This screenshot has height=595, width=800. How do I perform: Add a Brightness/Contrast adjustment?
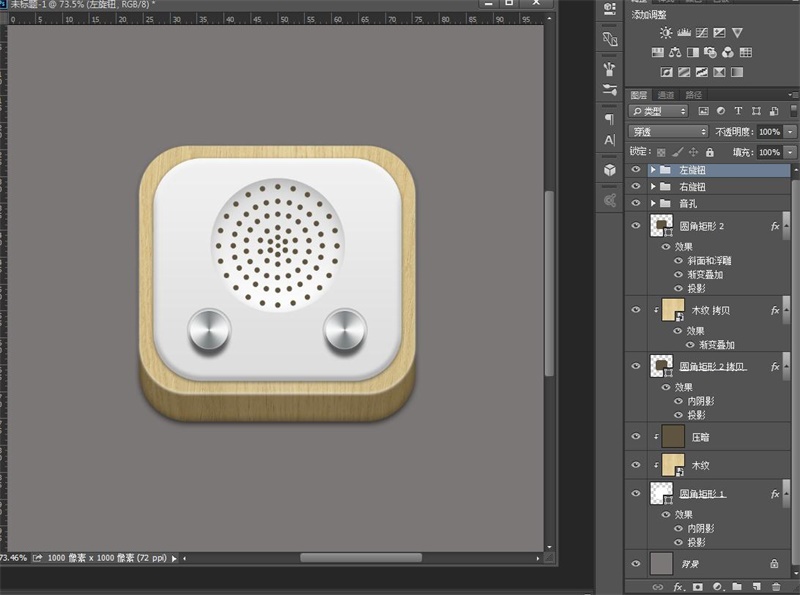pyautogui.click(x=666, y=33)
